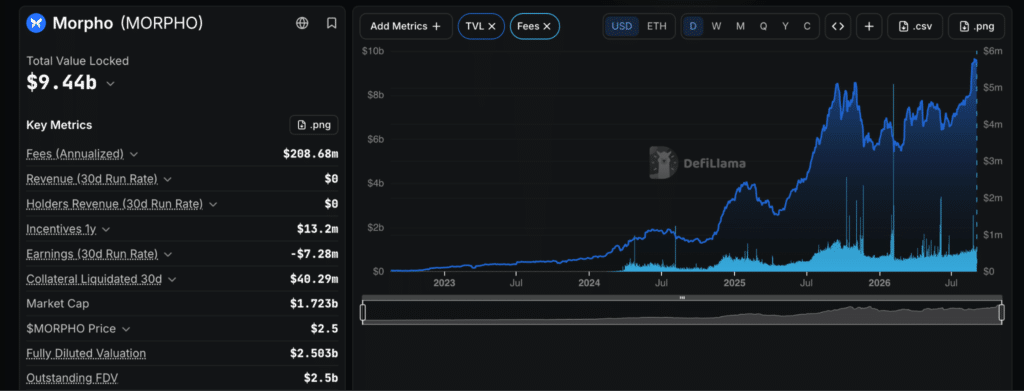1024x391 pixels.
Task: Click the Outstanding FDV label
Action: tap(72, 378)
